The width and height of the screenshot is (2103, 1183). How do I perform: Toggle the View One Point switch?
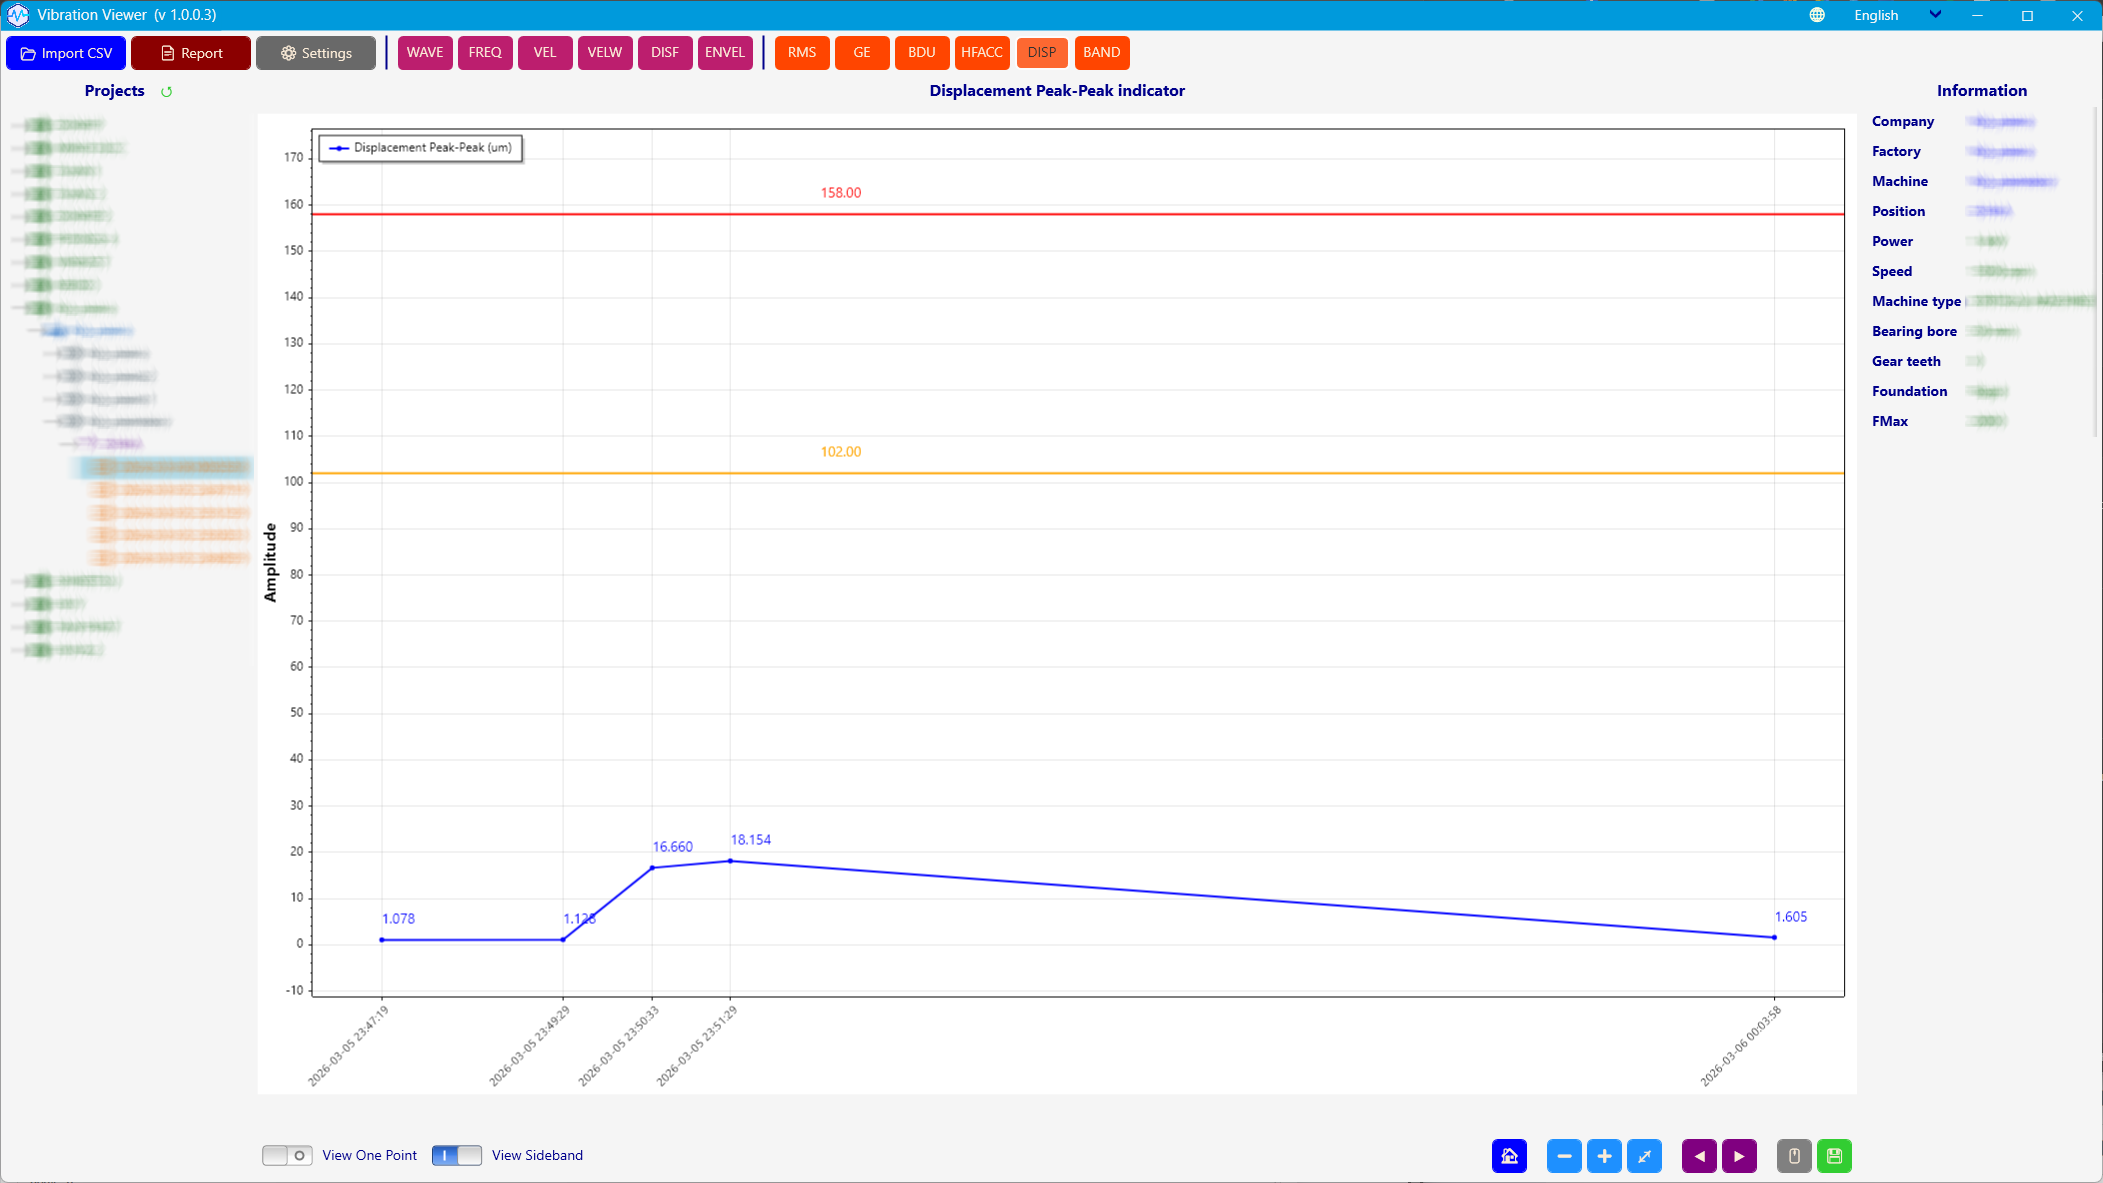(x=287, y=1155)
